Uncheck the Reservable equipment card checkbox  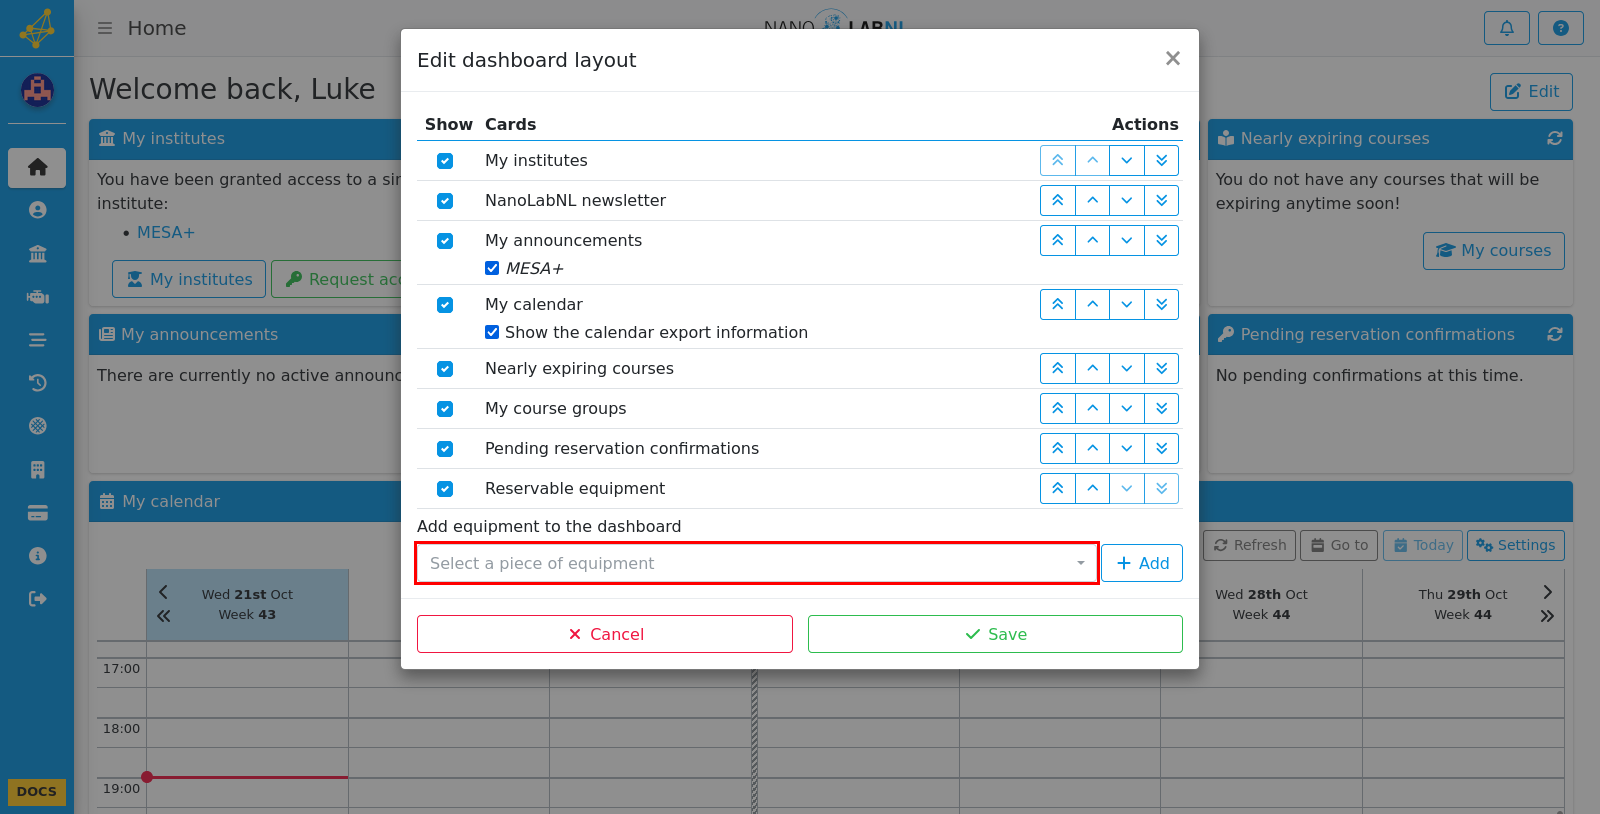[x=445, y=489]
